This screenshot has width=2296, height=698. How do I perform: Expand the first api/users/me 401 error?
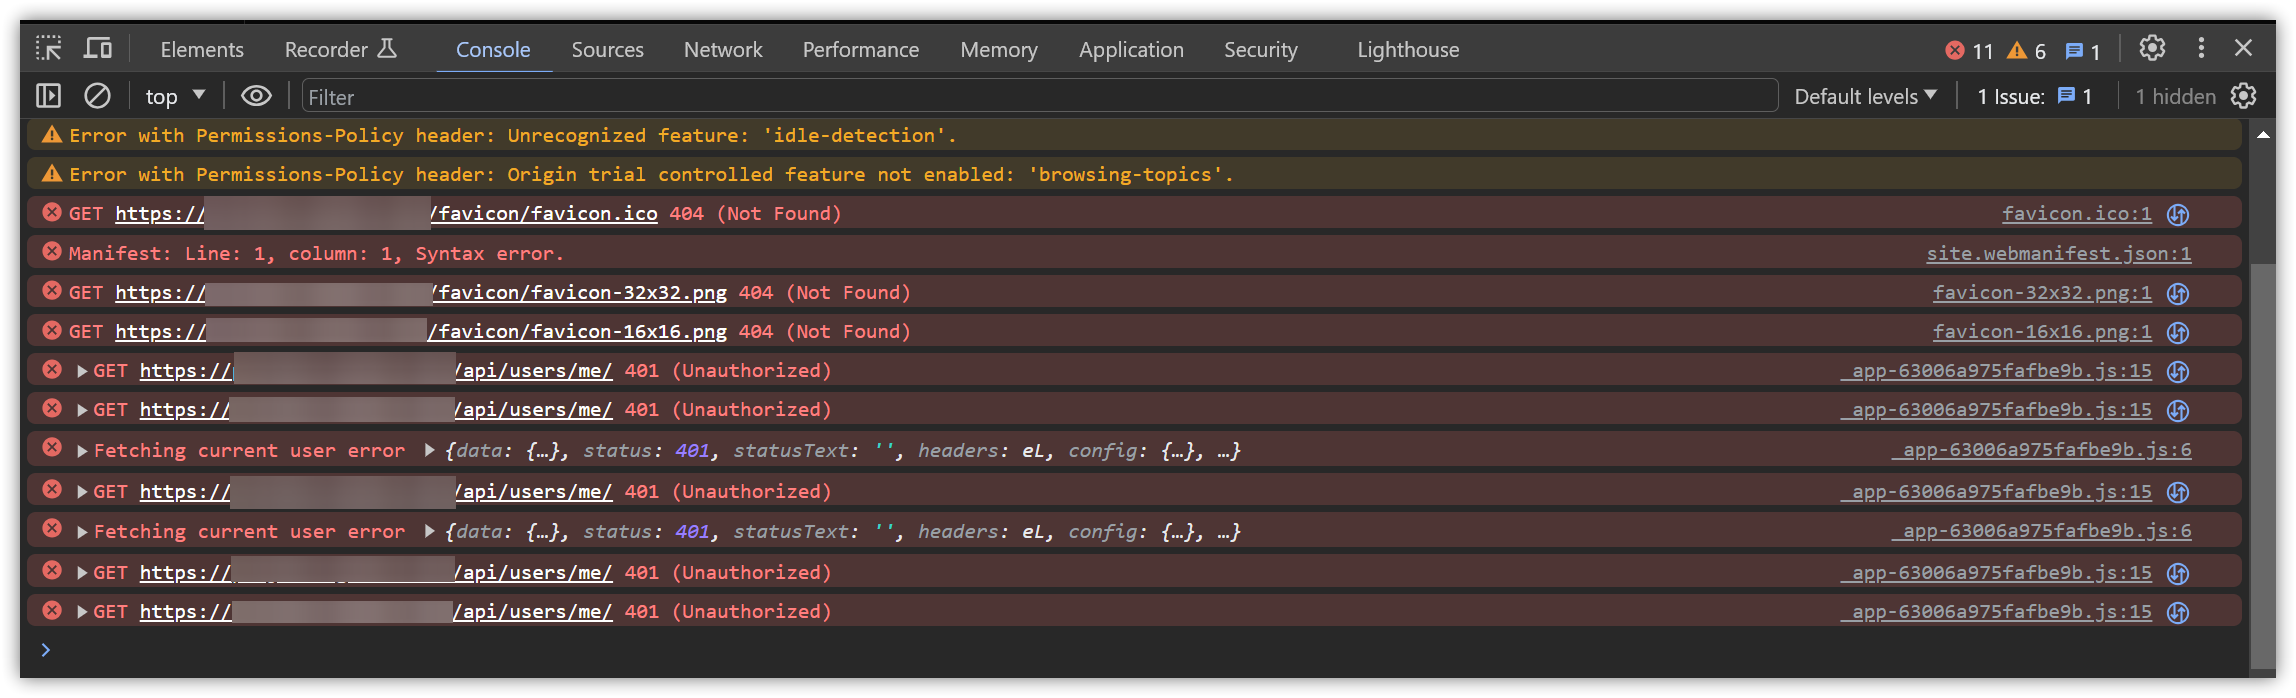82,371
